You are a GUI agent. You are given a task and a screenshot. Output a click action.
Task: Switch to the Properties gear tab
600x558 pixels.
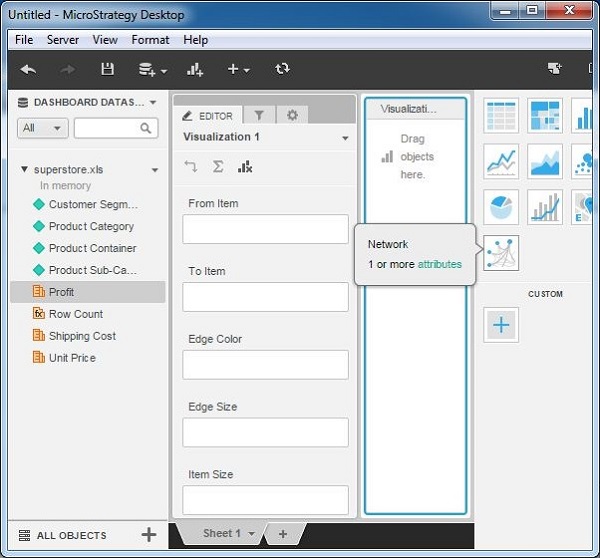pyautogui.click(x=292, y=115)
